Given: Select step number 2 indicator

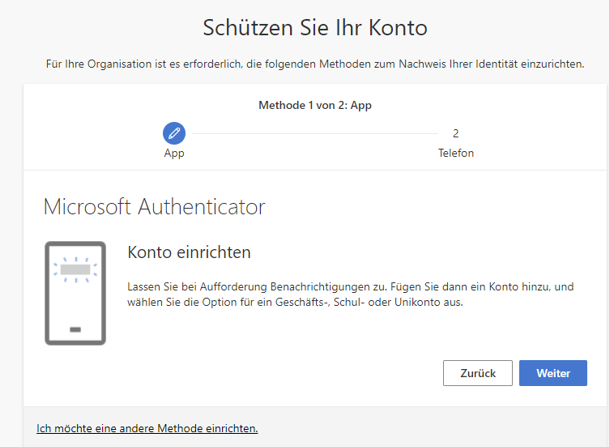Looking at the screenshot, I should click(x=455, y=132).
